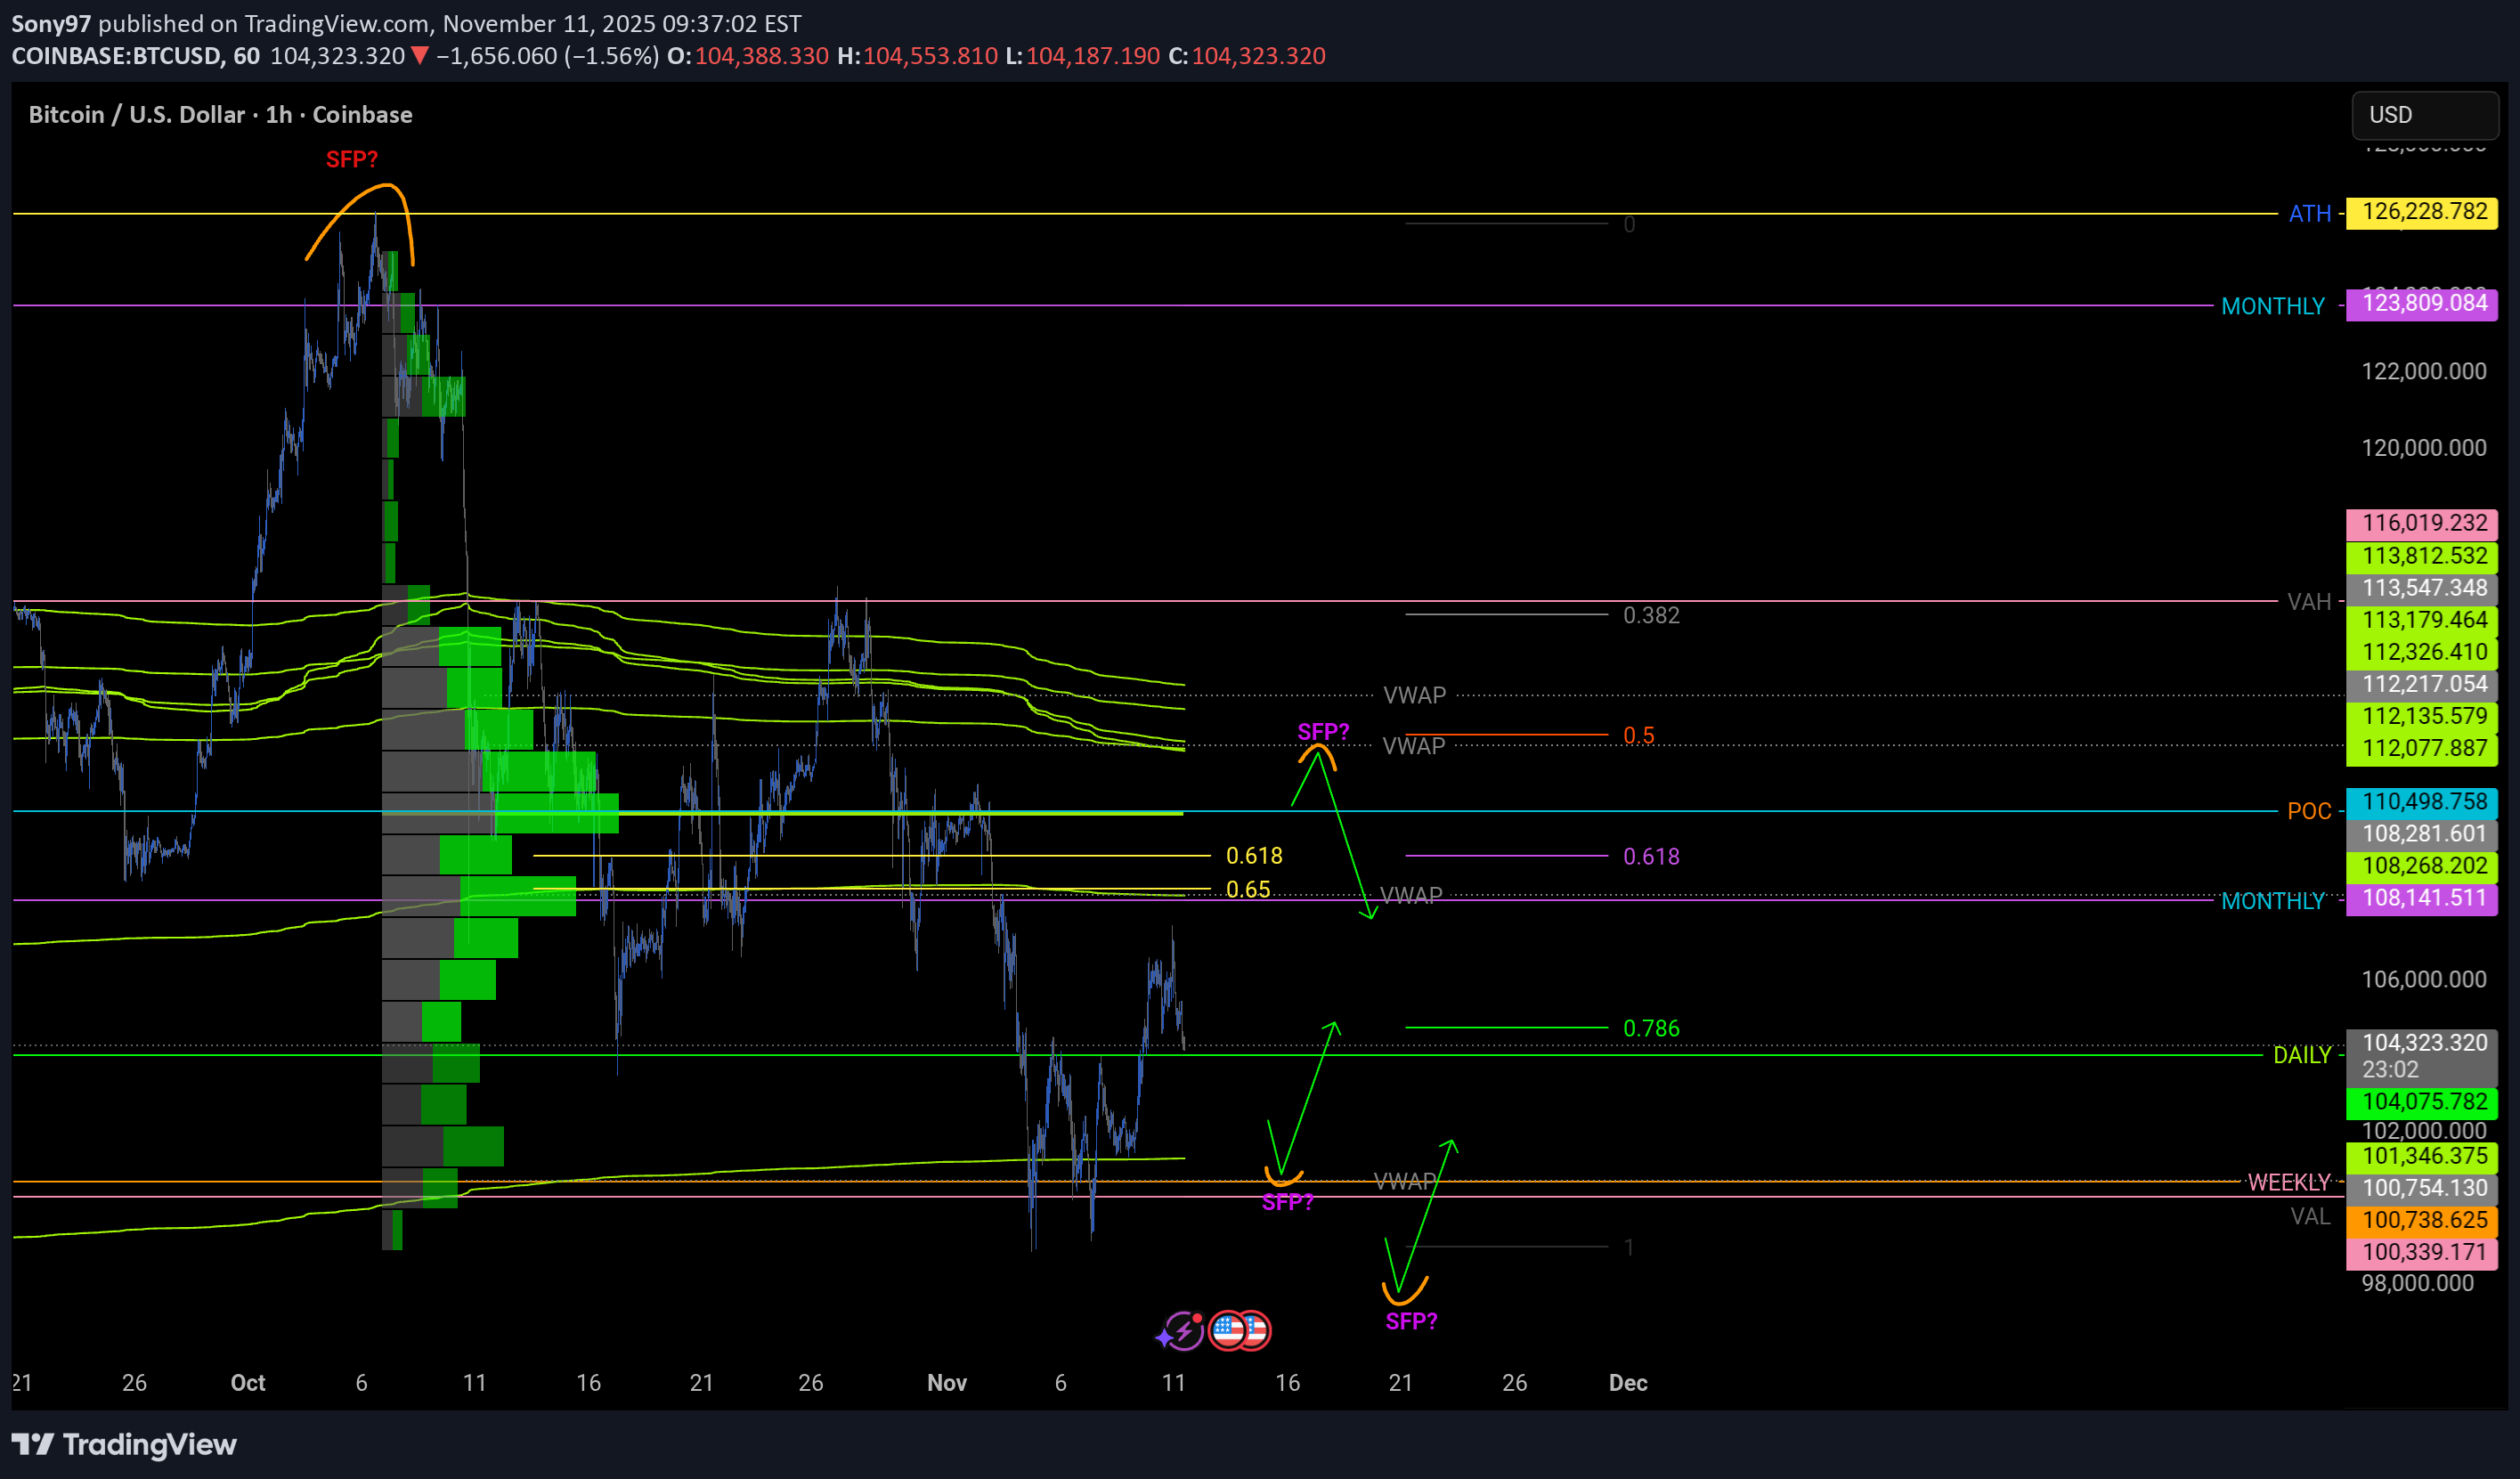Click the Oct date marker on time axis
This screenshot has height=1479, width=2520.
point(247,1383)
